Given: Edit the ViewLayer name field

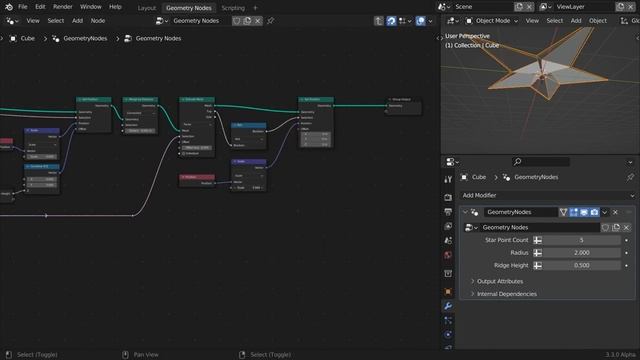Looking at the screenshot, I should click(x=584, y=7).
